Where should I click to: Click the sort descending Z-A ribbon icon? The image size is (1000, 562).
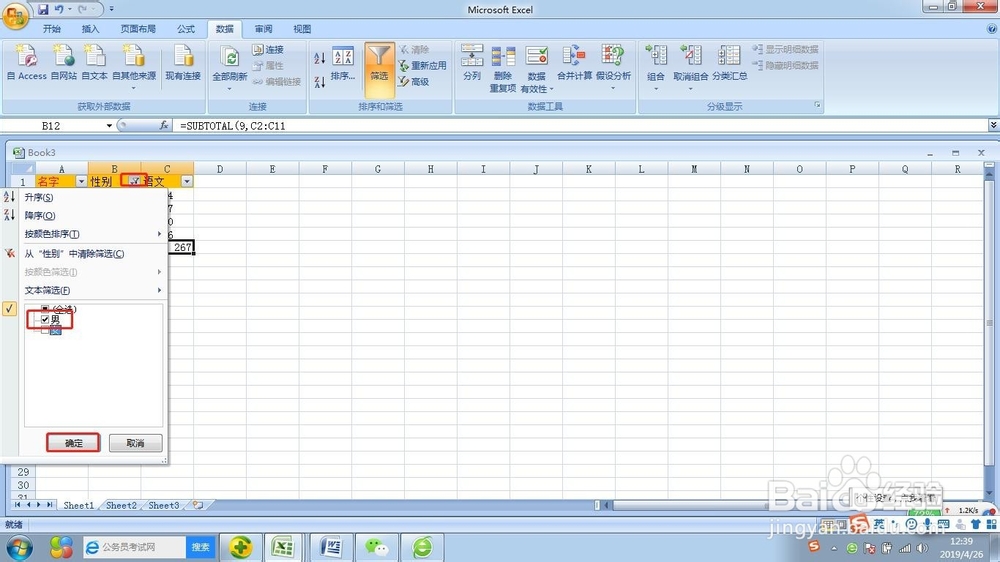pos(320,82)
